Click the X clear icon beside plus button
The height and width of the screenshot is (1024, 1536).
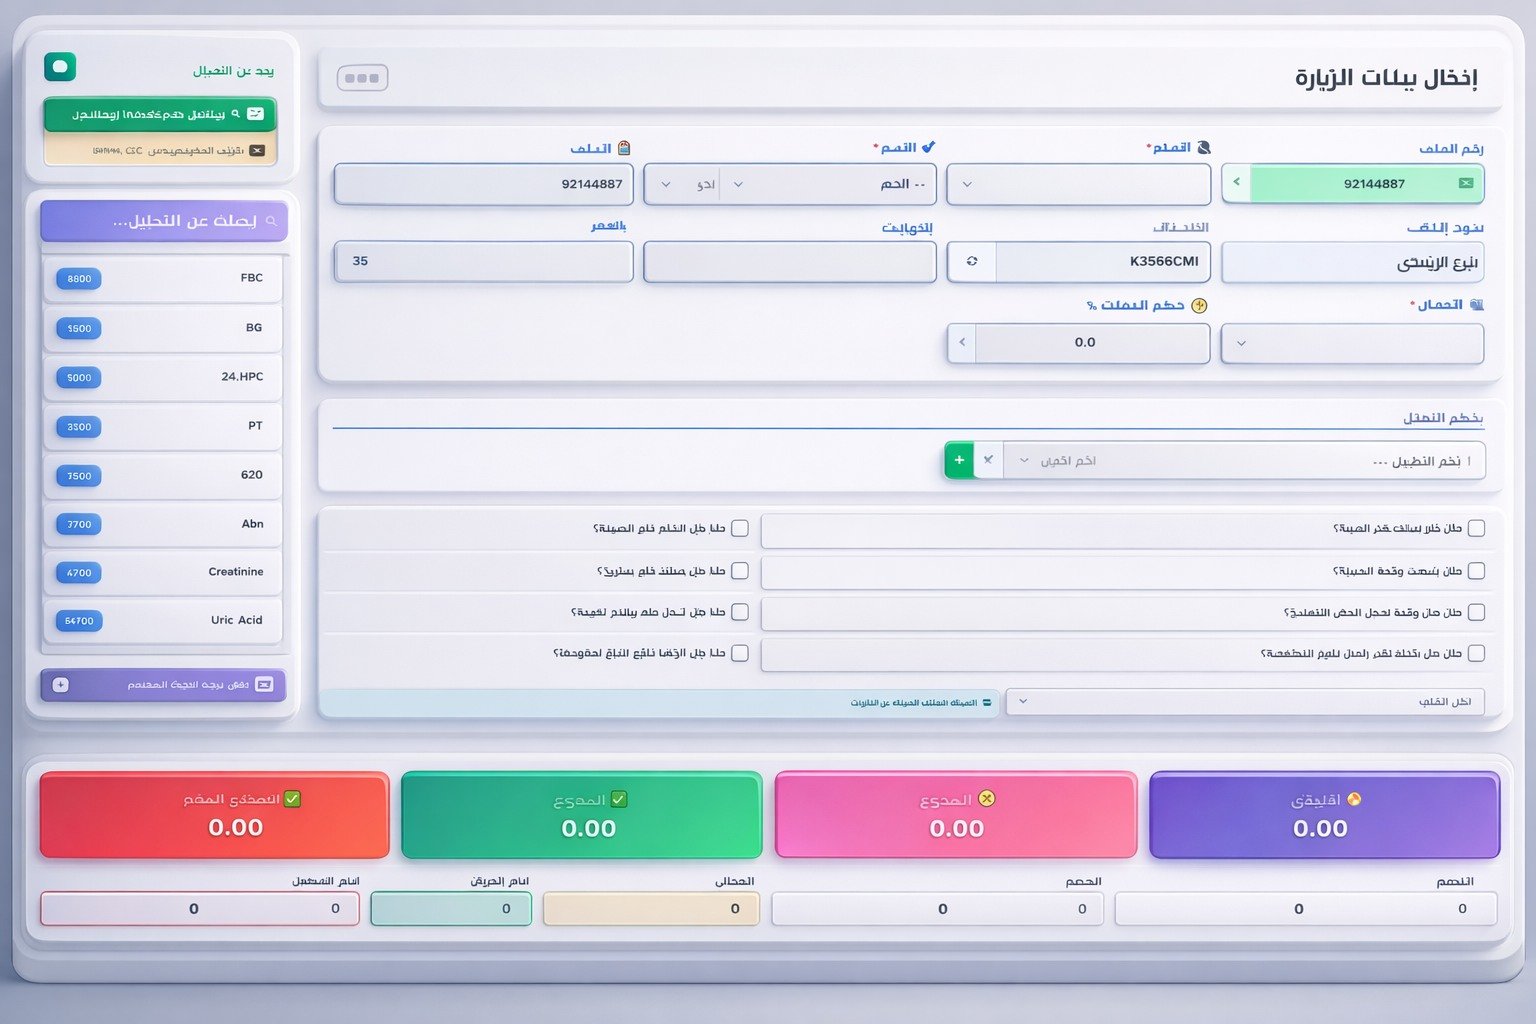[x=988, y=460]
